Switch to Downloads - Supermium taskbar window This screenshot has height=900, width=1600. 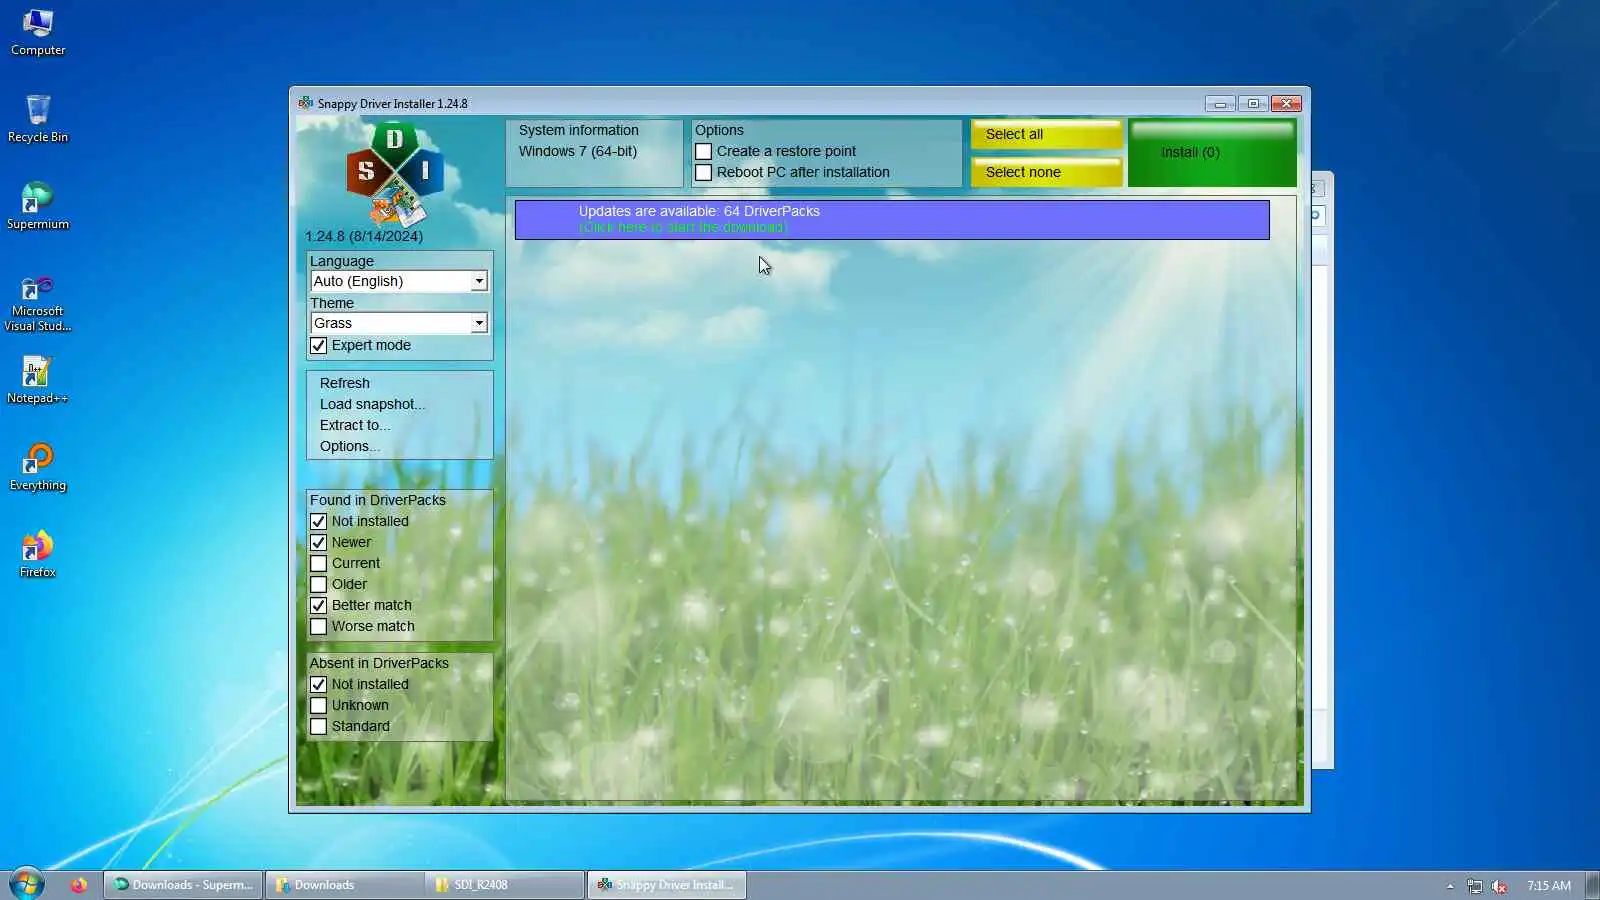pos(183,885)
